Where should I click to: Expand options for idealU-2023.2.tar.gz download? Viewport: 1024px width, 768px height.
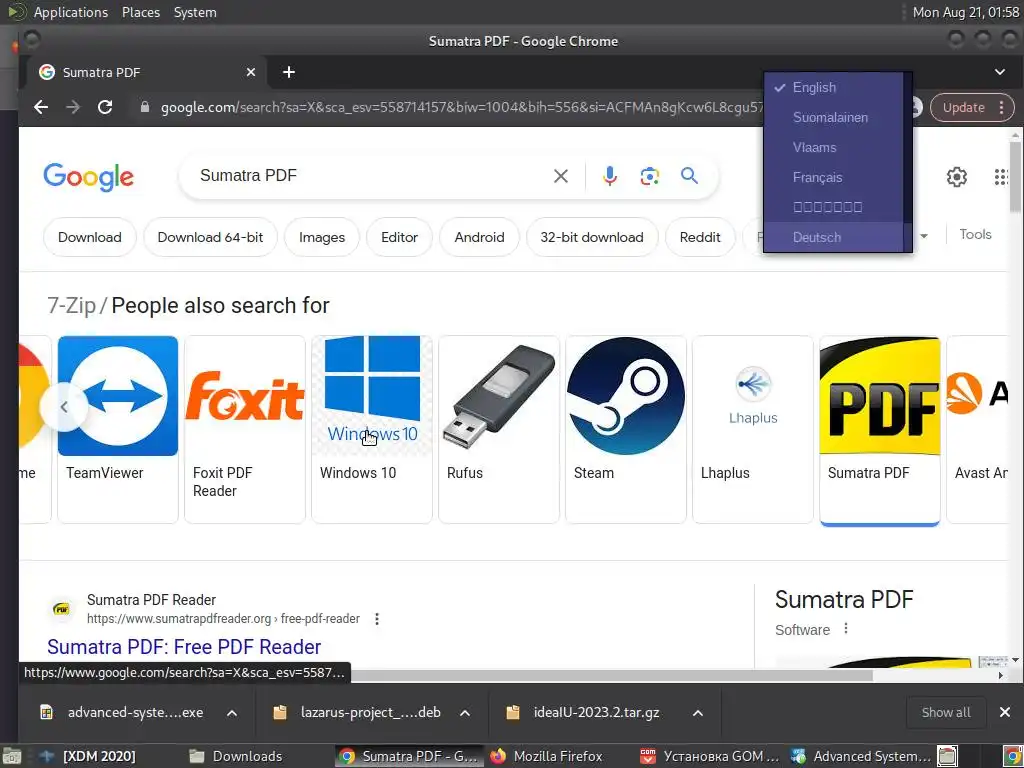click(x=697, y=712)
